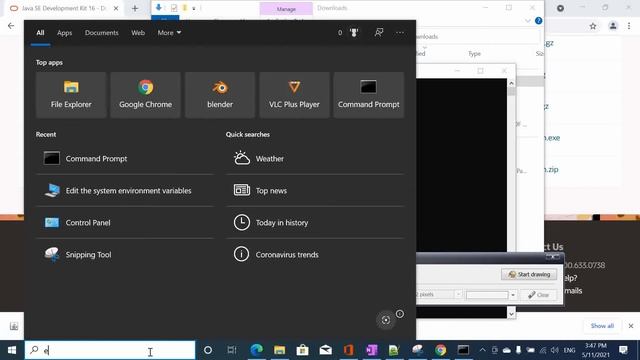Click Show all in Chrome downloads bar
640x360 pixels.
pyautogui.click(x=602, y=326)
